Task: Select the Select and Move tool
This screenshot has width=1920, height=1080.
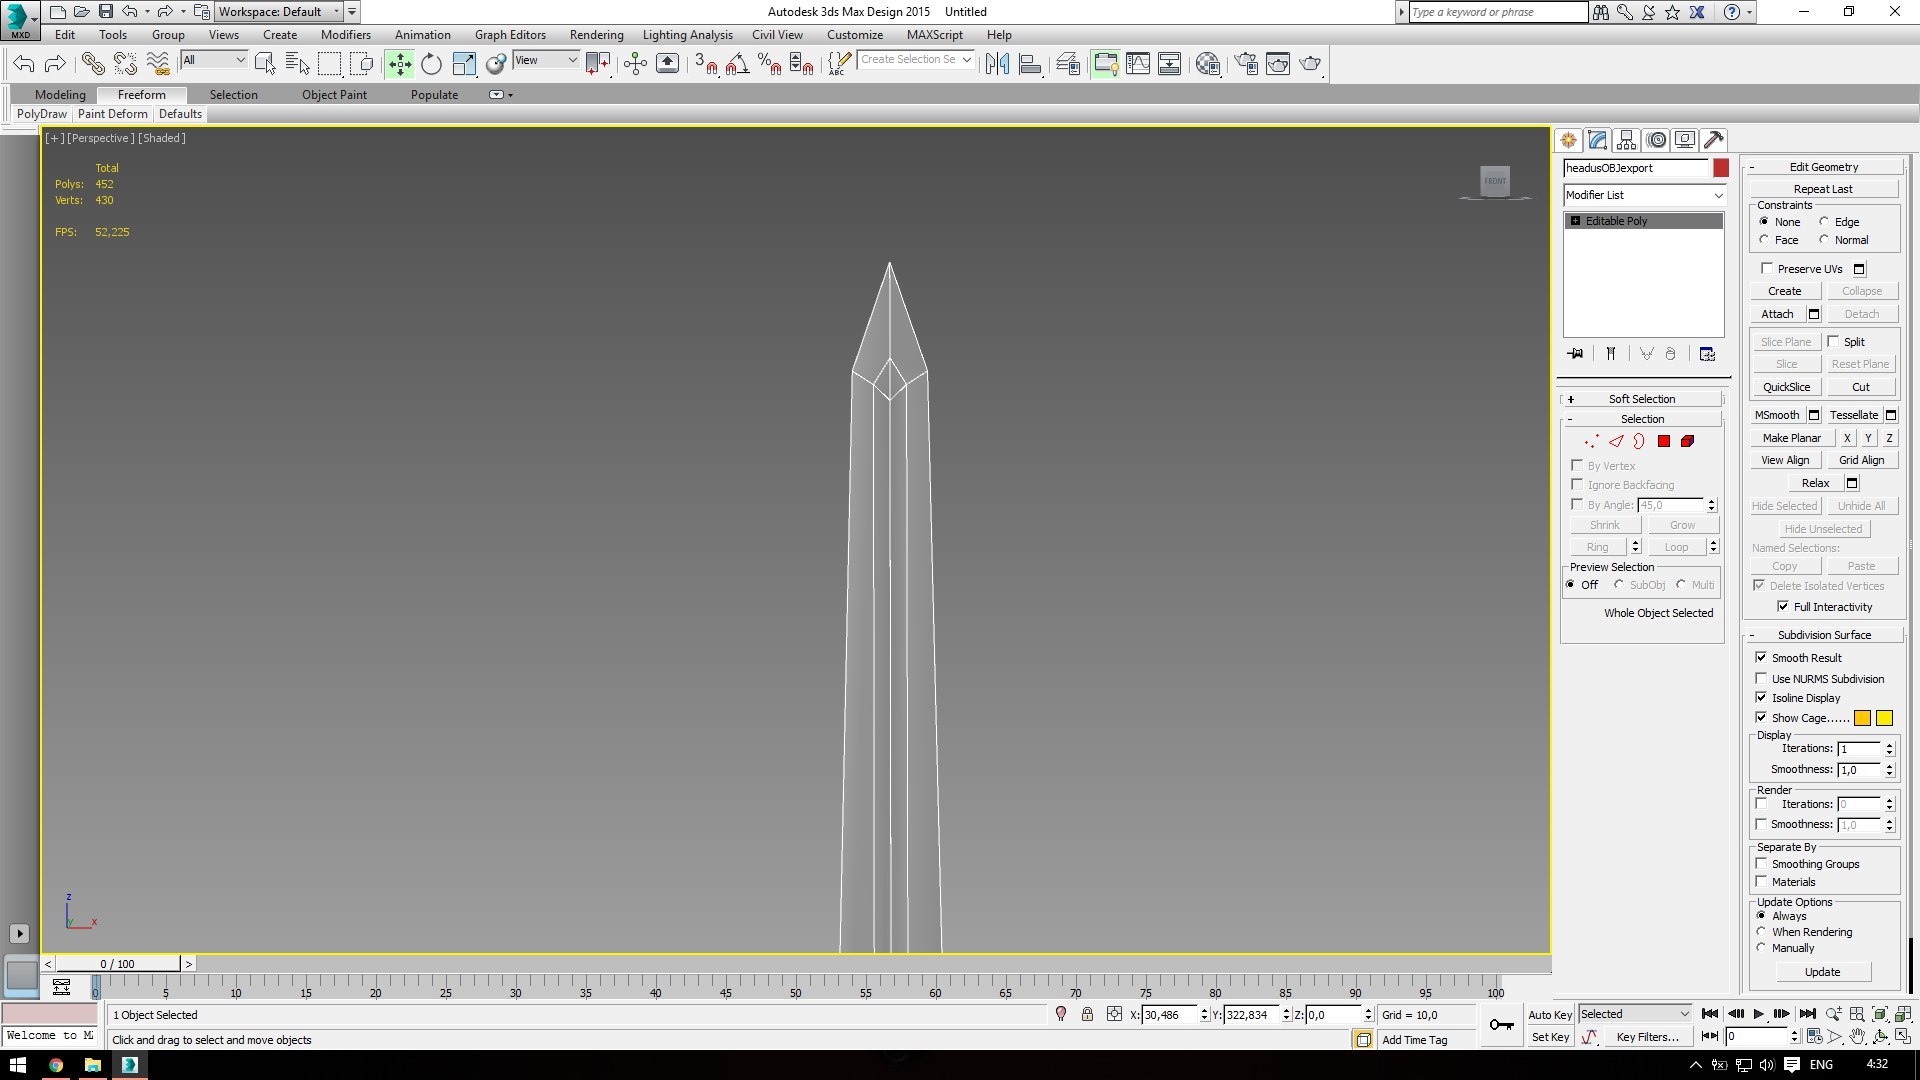Action: tap(399, 64)
